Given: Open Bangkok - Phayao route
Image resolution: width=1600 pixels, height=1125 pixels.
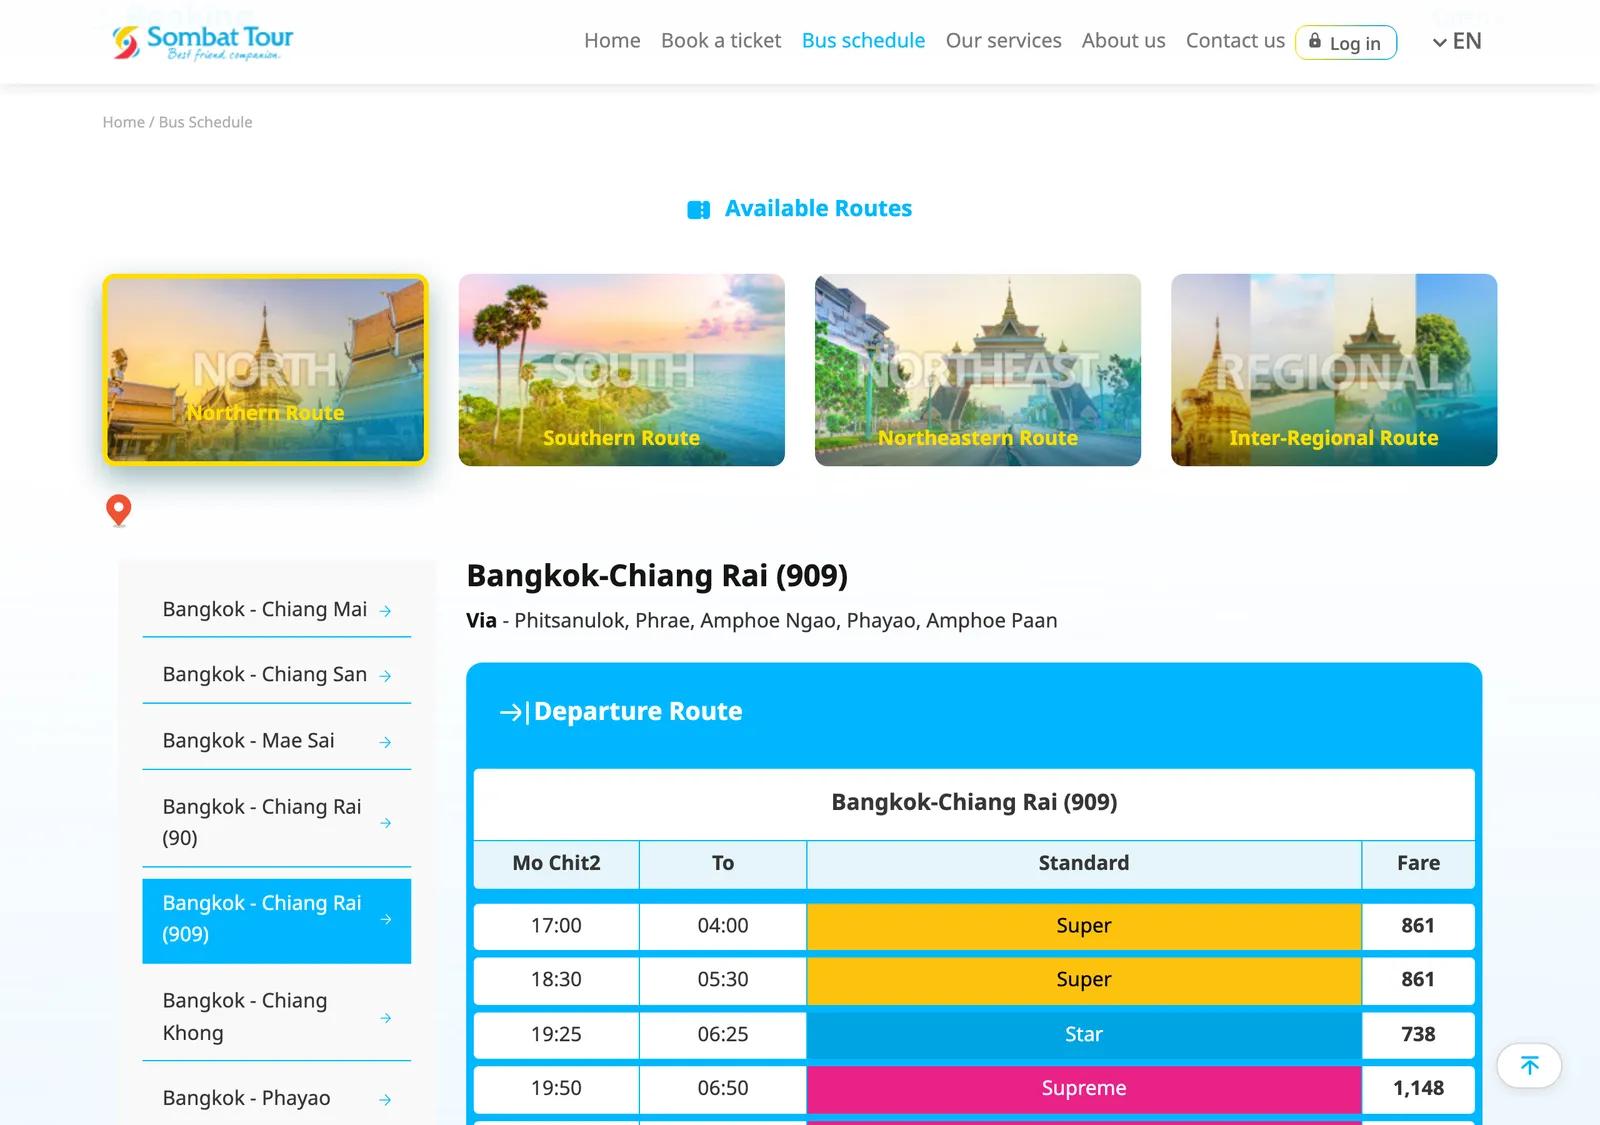Looking at the screenshot, I should pyautogui.click(x=277, y=1098).
